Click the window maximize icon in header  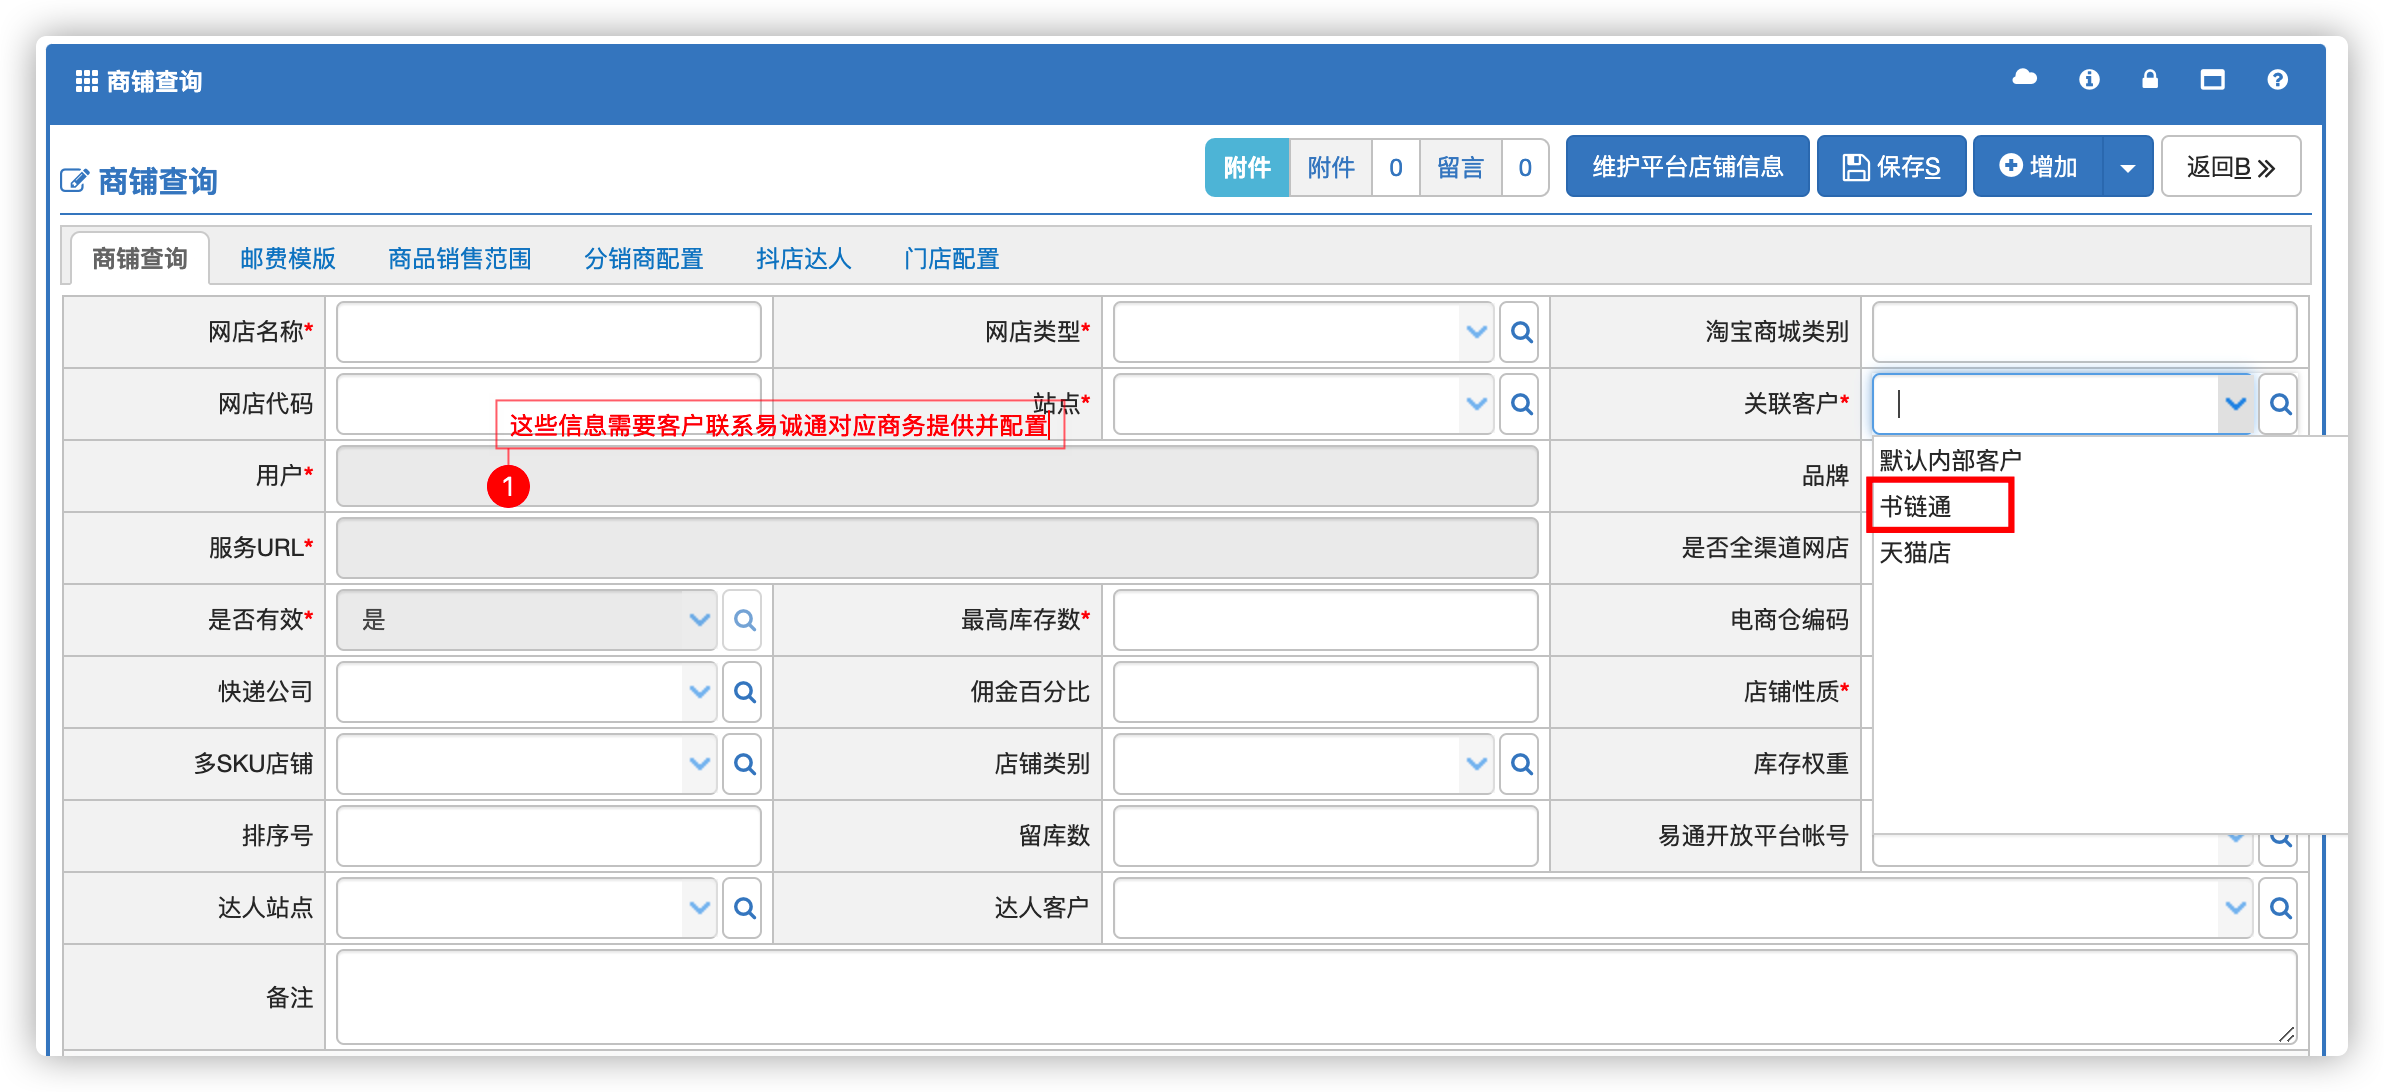[x=2213, y=80]
